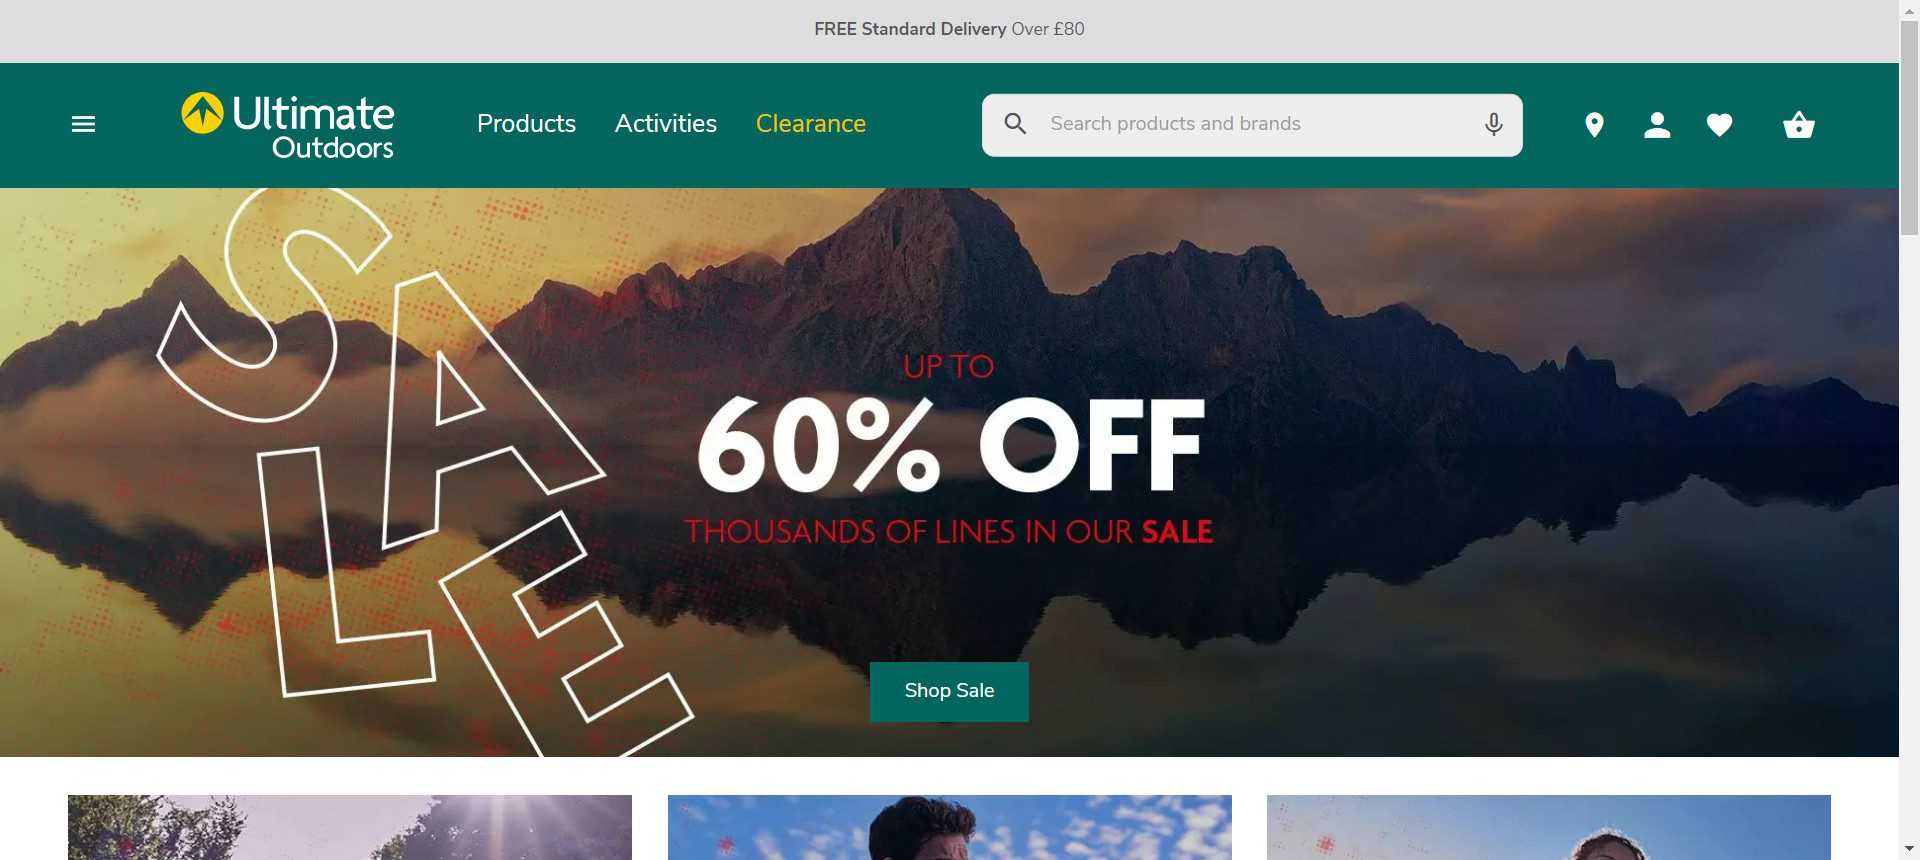Open the shopping basket icon
The height and width of the screenshot is (860, 1920).
(1798, 125)
